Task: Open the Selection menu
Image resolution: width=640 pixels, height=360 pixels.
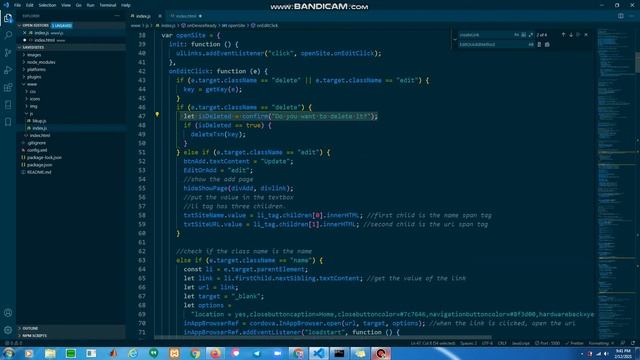Action: [47, 5]
